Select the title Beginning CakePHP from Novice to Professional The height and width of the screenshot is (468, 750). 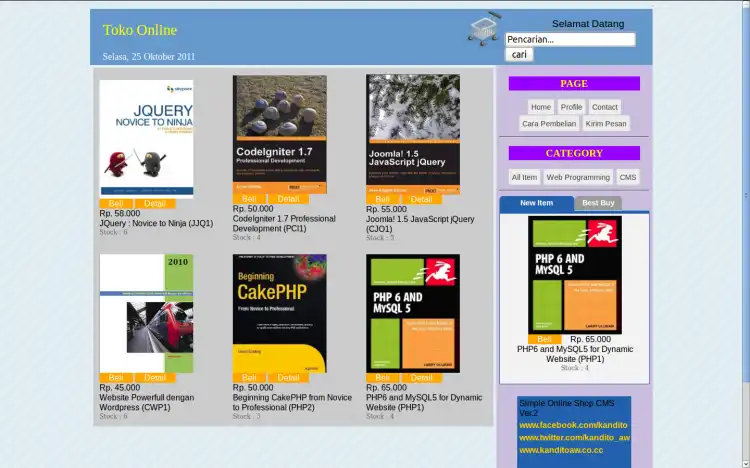(292, 402)
